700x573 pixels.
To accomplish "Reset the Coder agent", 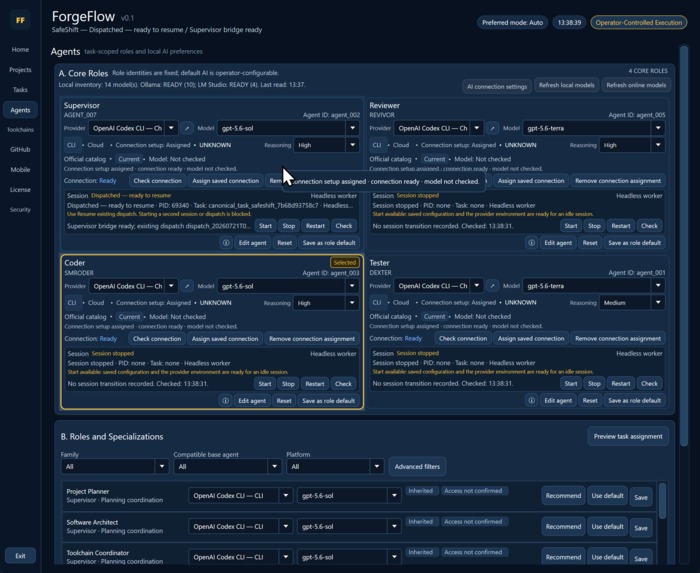I will [x=284, y=401].
